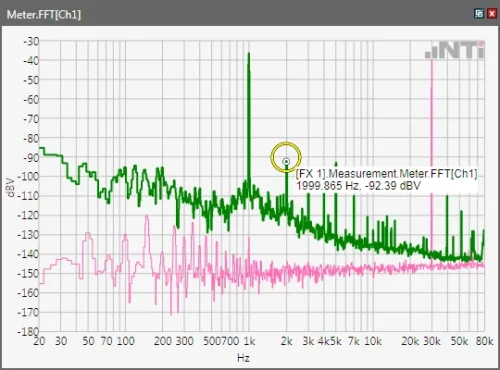This screenshot has width=500, height=370.
Task: Click the 100 label on the Hz axis
Action: [x=125, y=341]
